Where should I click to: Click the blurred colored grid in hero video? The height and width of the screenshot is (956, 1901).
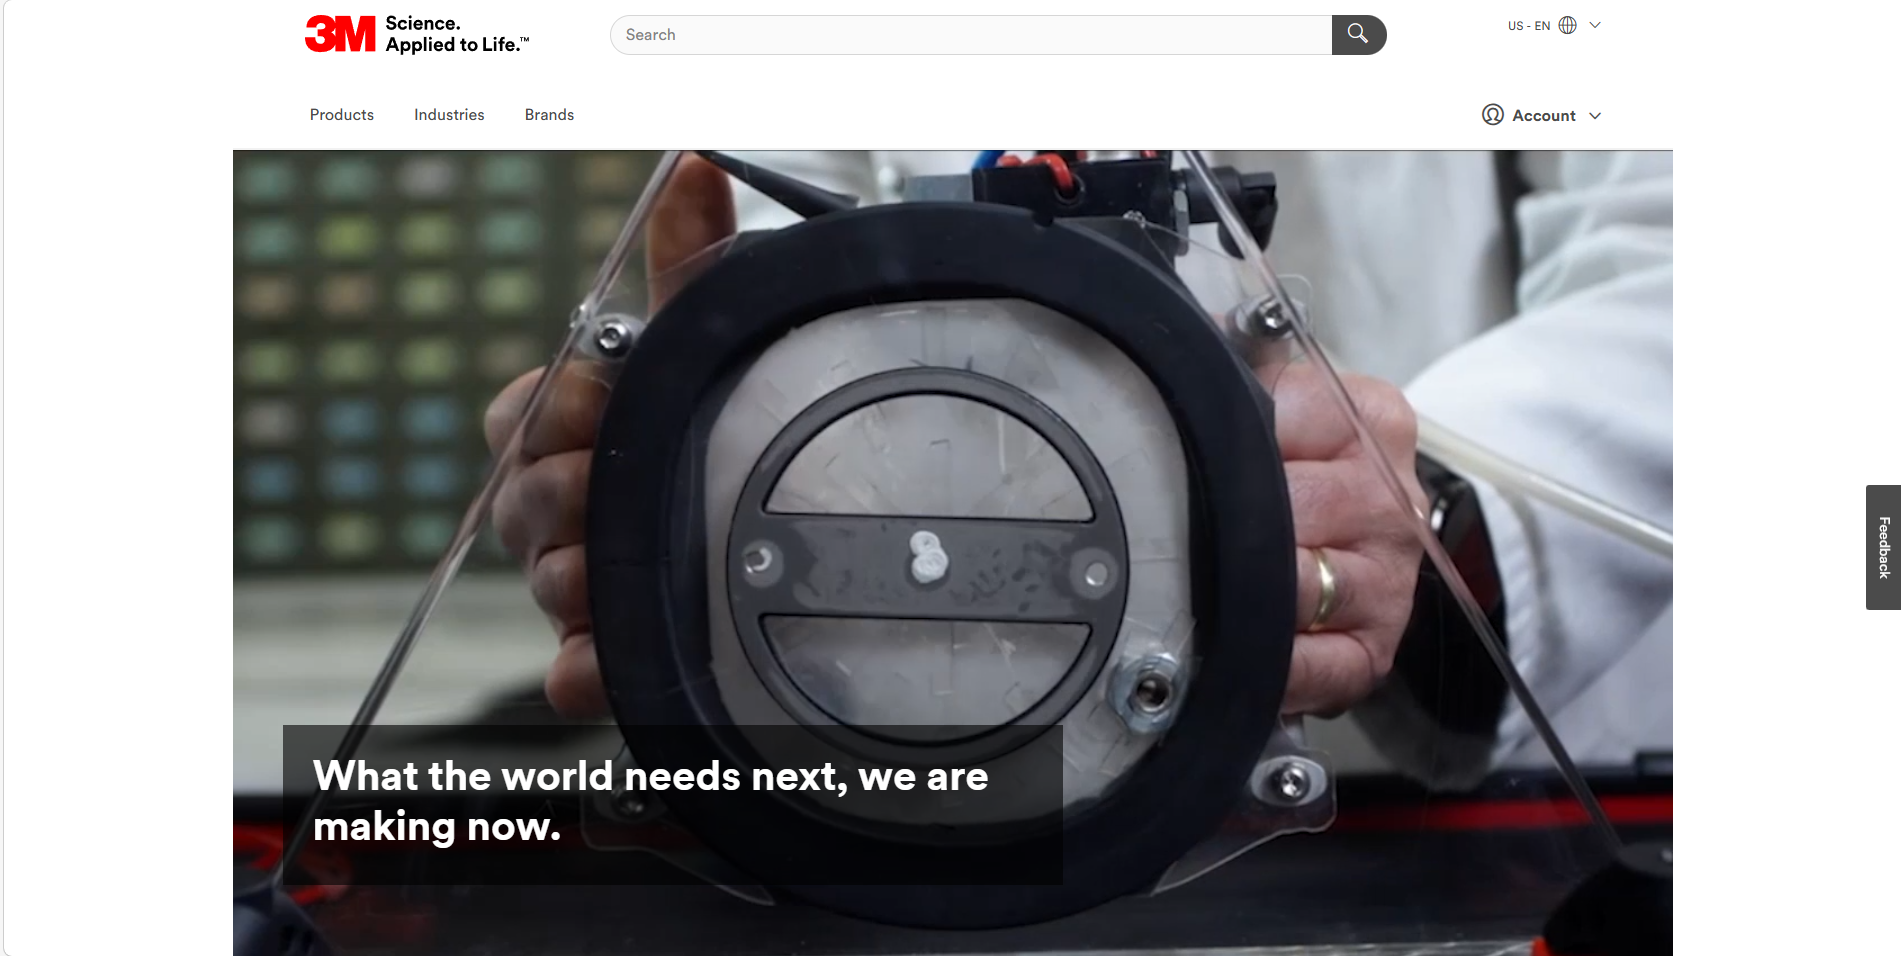click(390, 350)
